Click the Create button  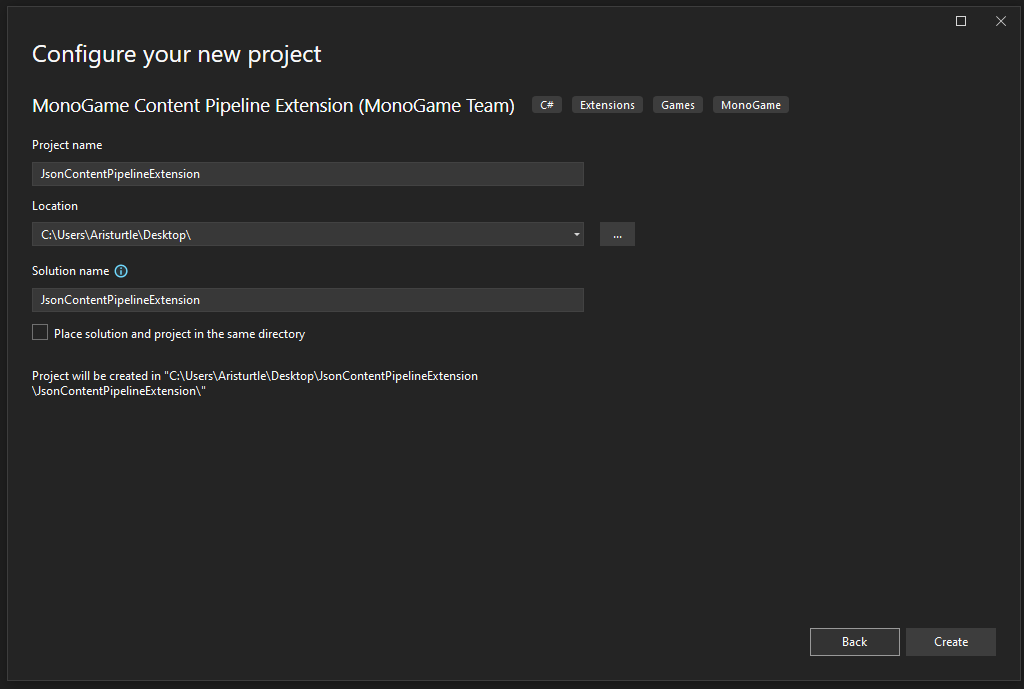(951, 642)
